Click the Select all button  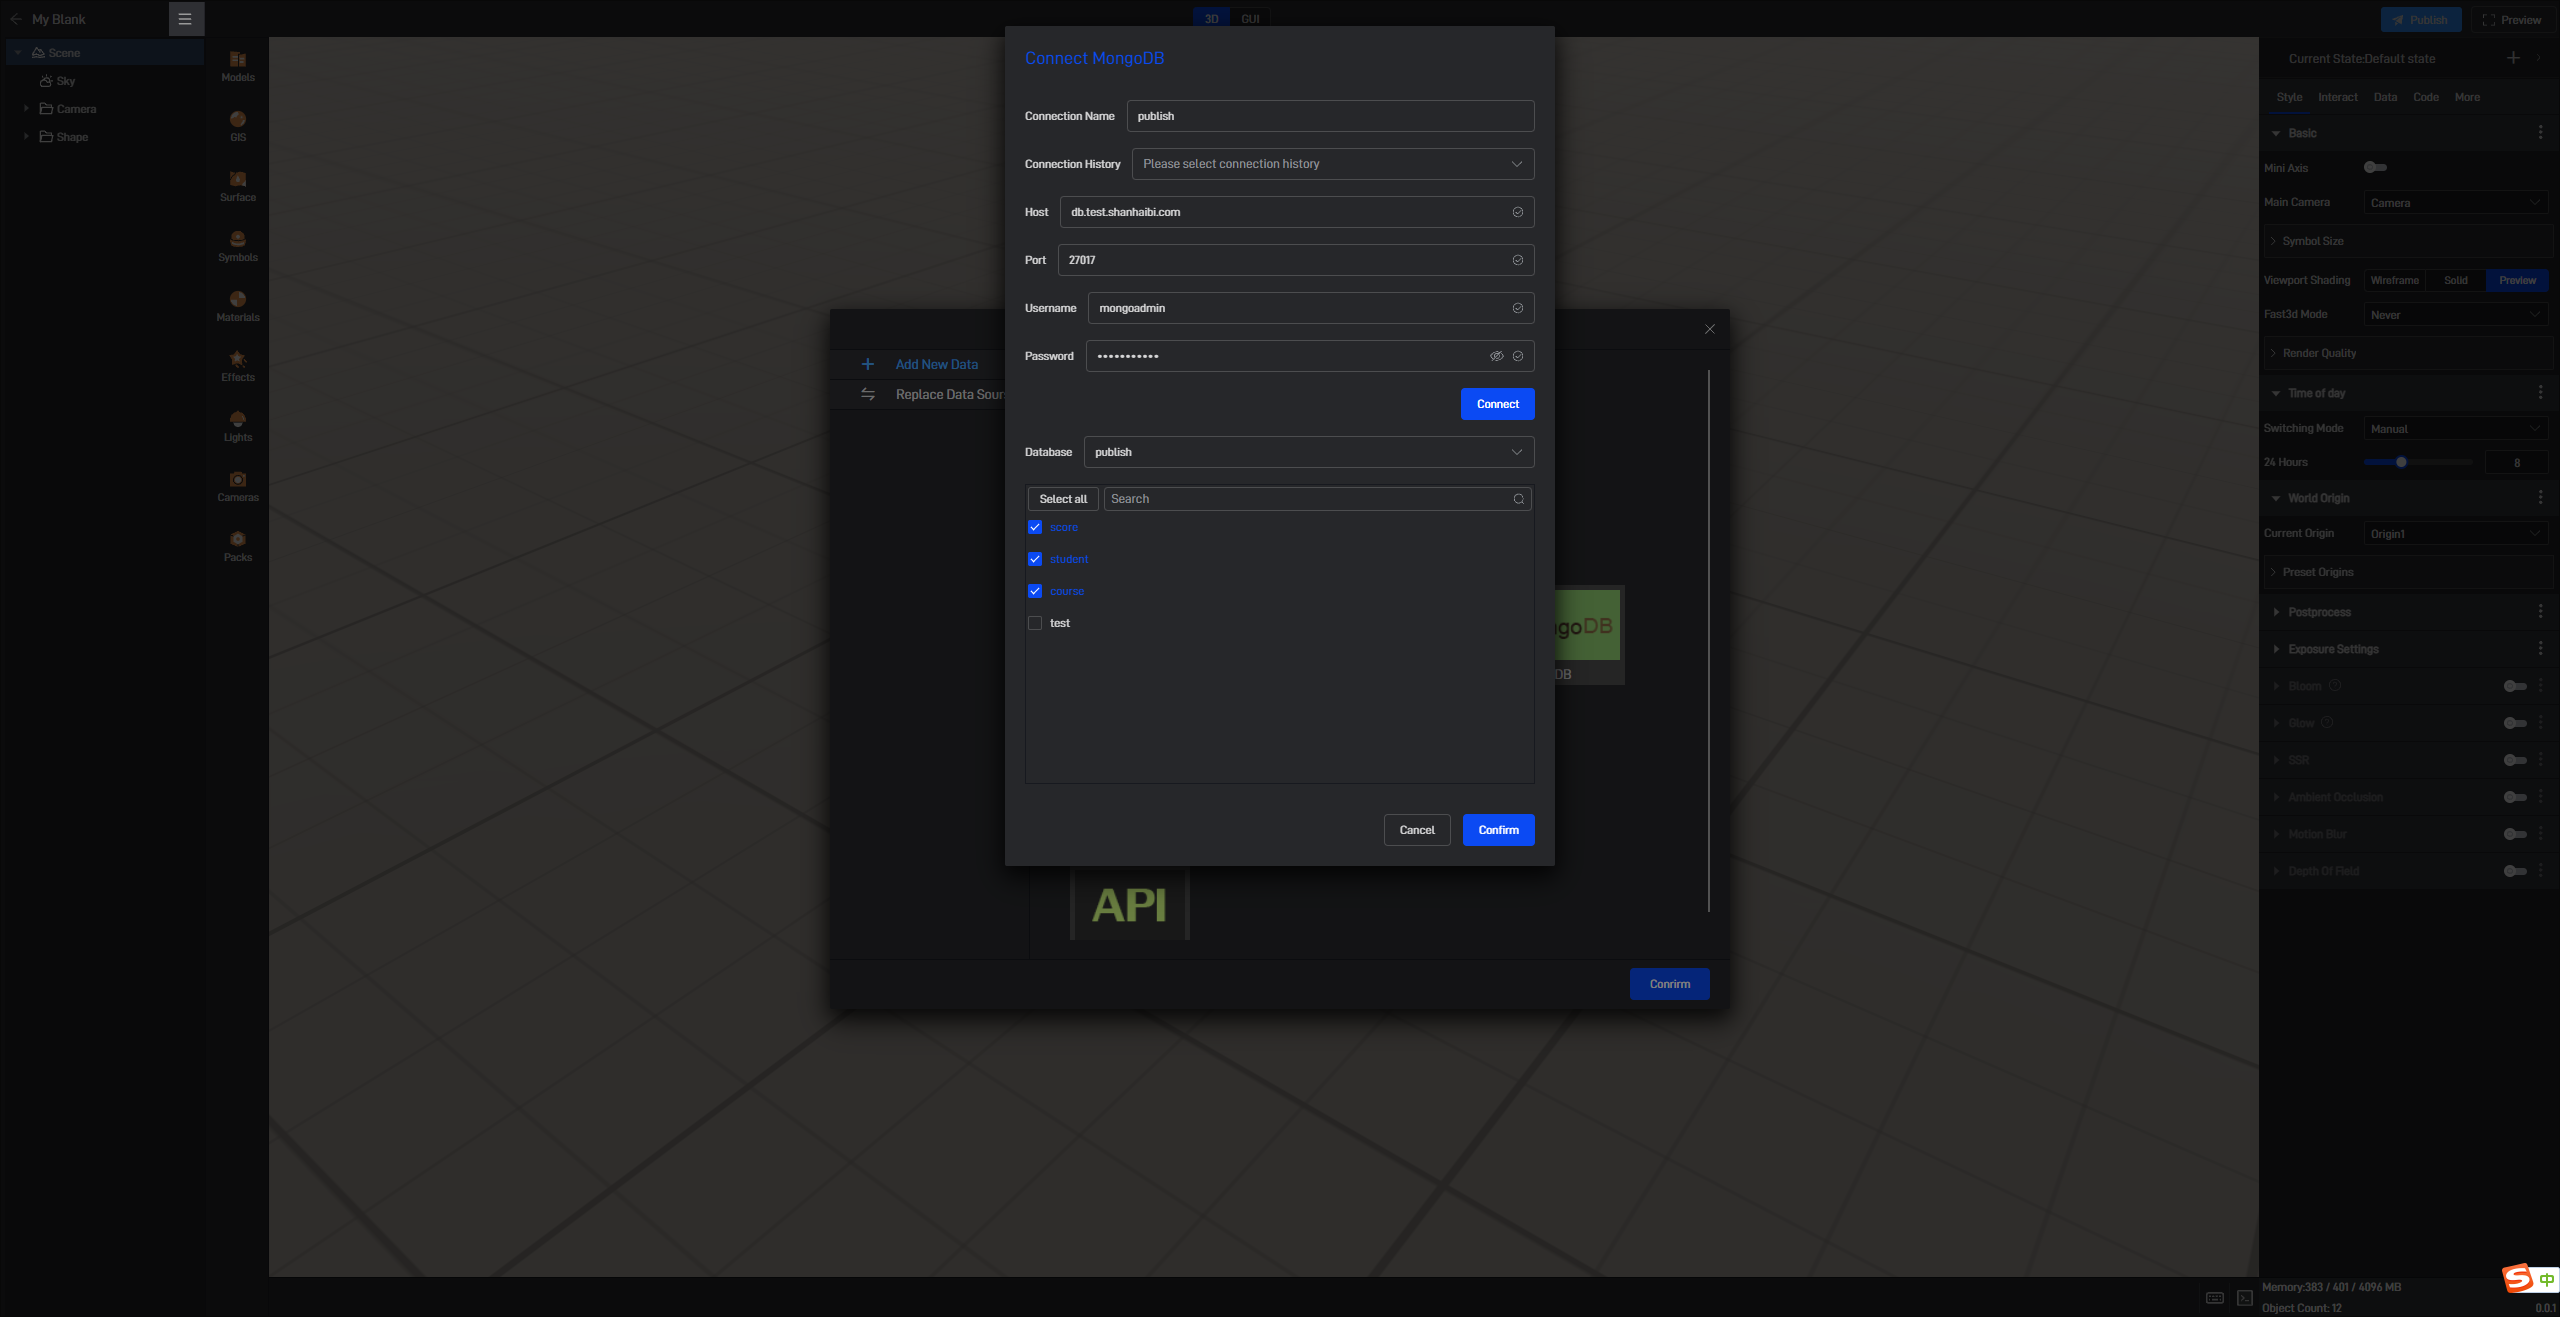click(1063, 499)
